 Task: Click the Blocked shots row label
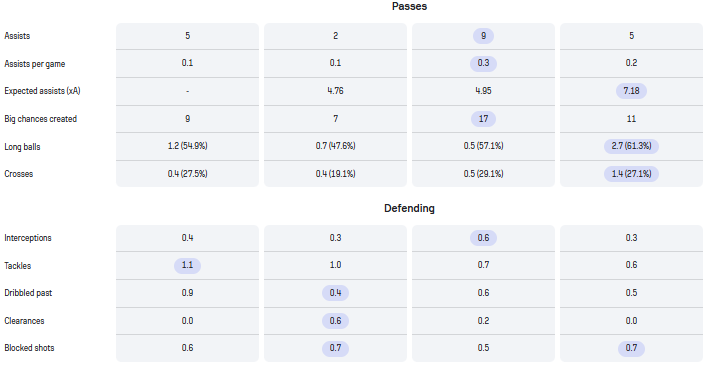coord(29,348)
